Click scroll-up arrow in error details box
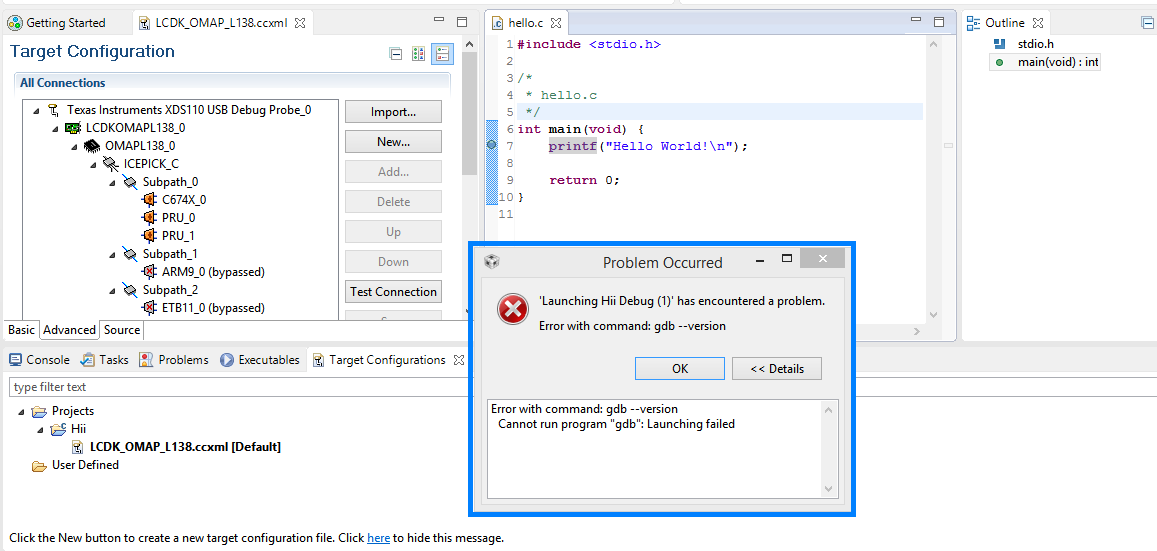This screenshot has width=1157, height=551. [x=828, y=410]
